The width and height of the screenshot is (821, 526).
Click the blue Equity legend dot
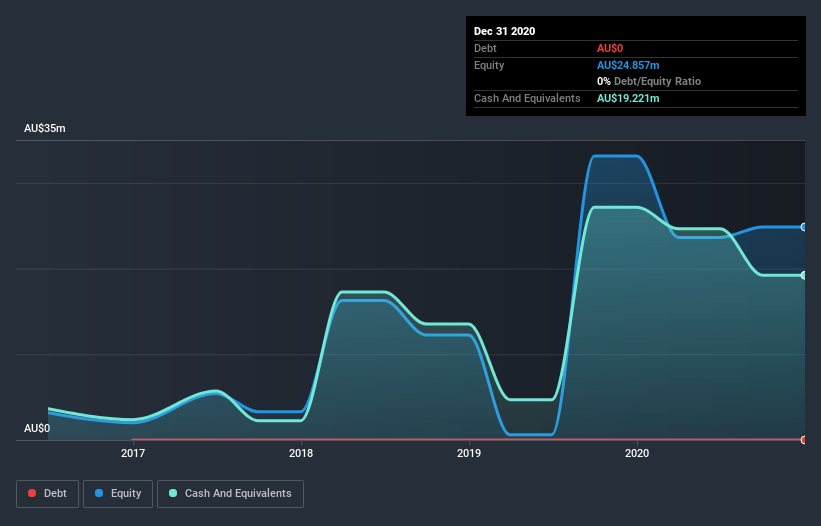[x=99, y=493]
